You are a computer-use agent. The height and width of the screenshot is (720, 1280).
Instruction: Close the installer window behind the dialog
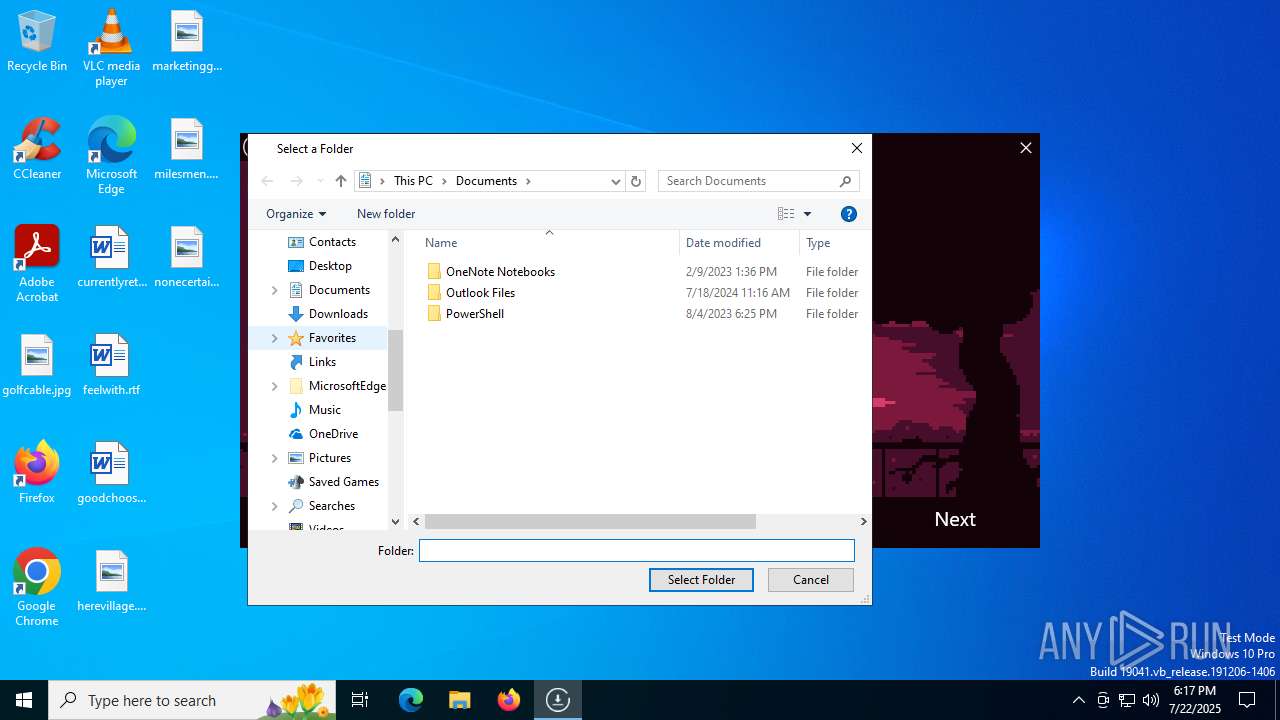[1025, 148]
